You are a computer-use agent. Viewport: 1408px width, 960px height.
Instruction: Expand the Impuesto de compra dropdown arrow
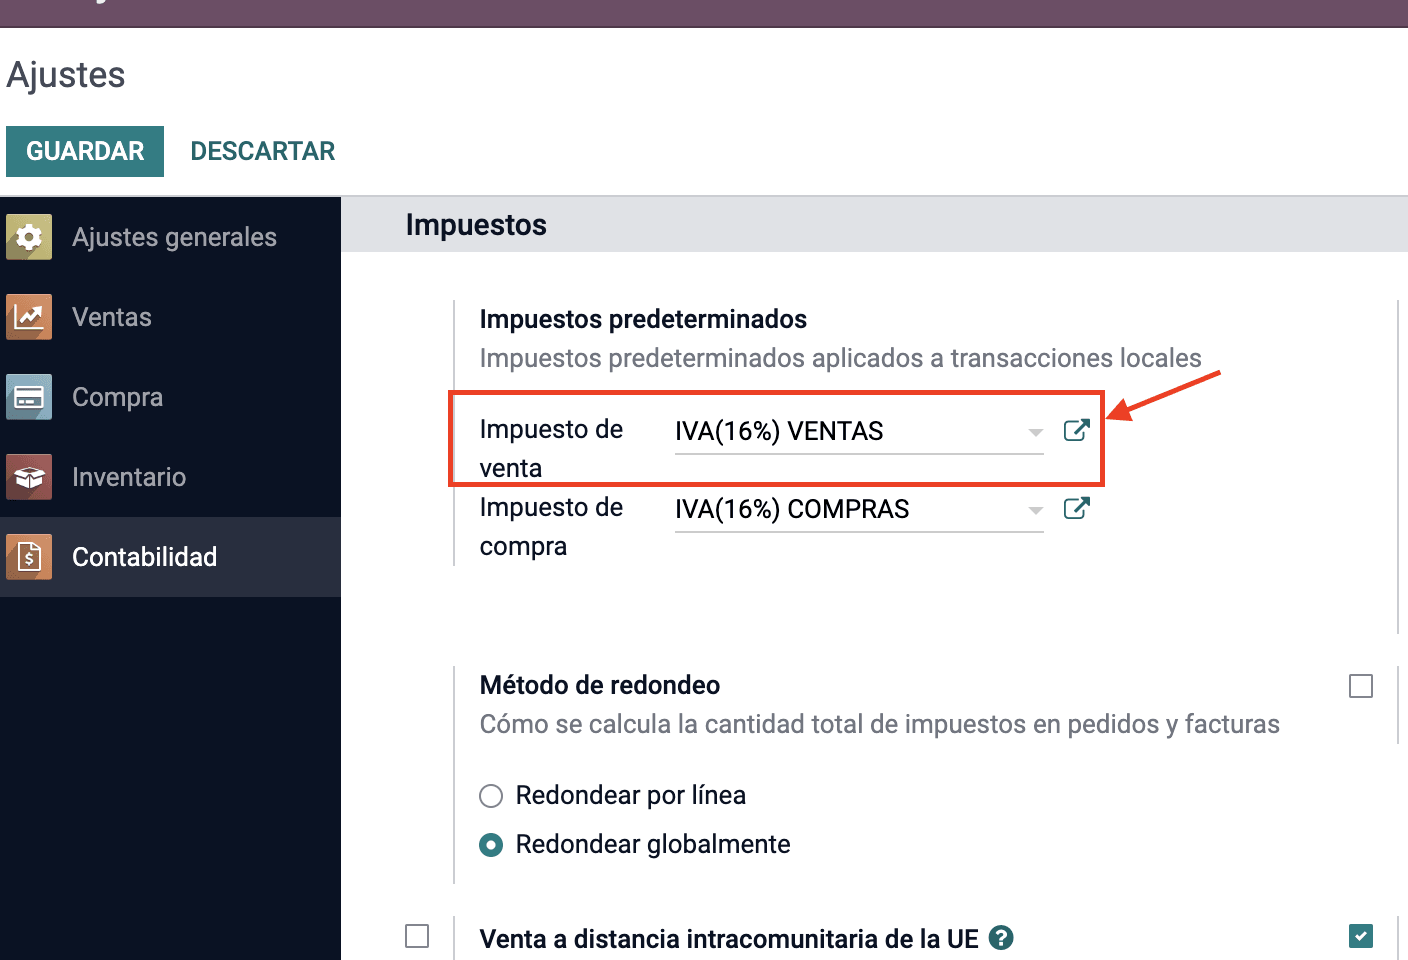(1036, 510)
